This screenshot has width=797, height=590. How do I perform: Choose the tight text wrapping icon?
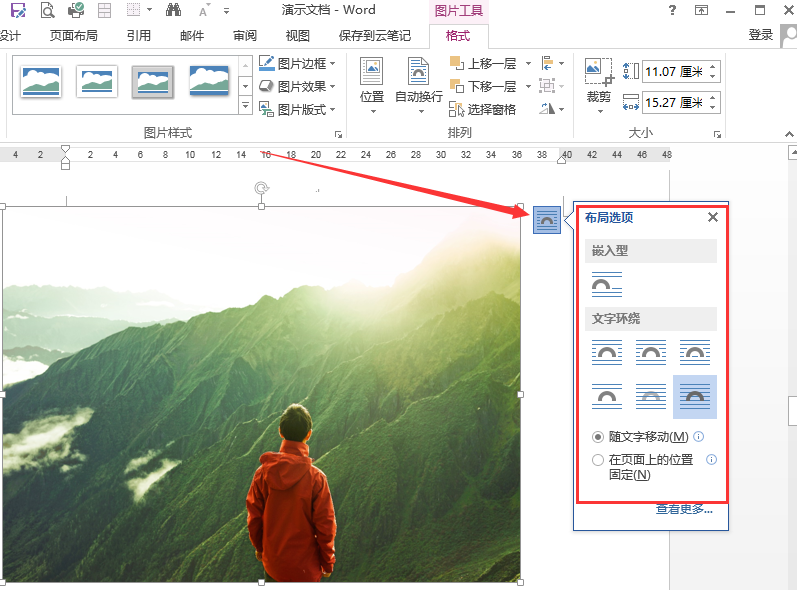(x=651, y=352)
